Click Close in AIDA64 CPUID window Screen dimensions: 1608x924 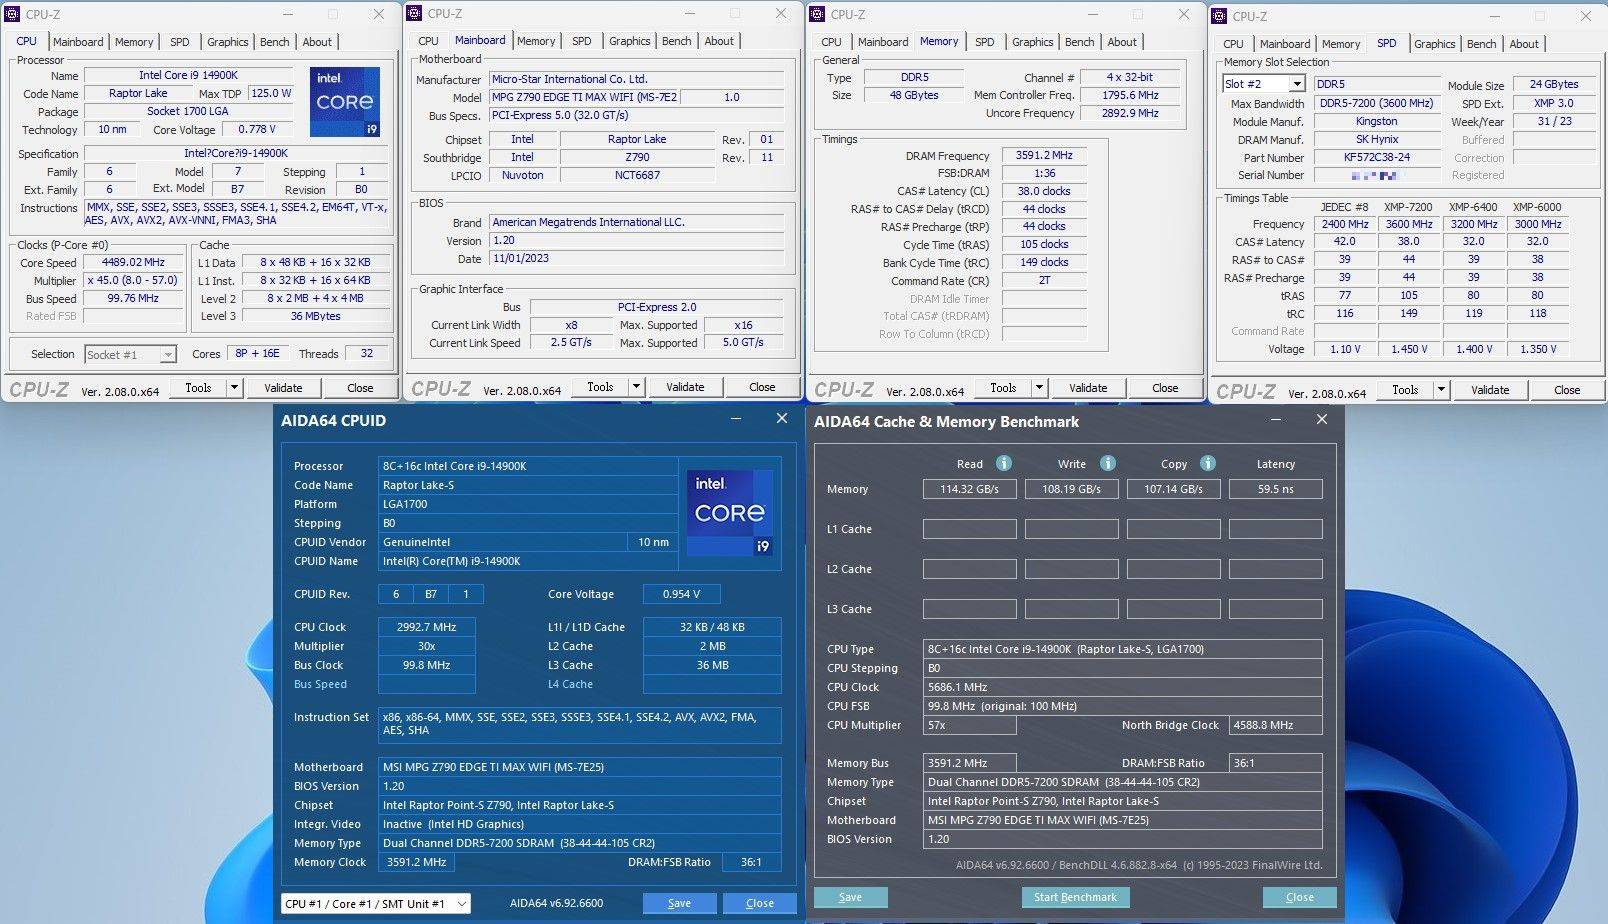tap(759, 903)
